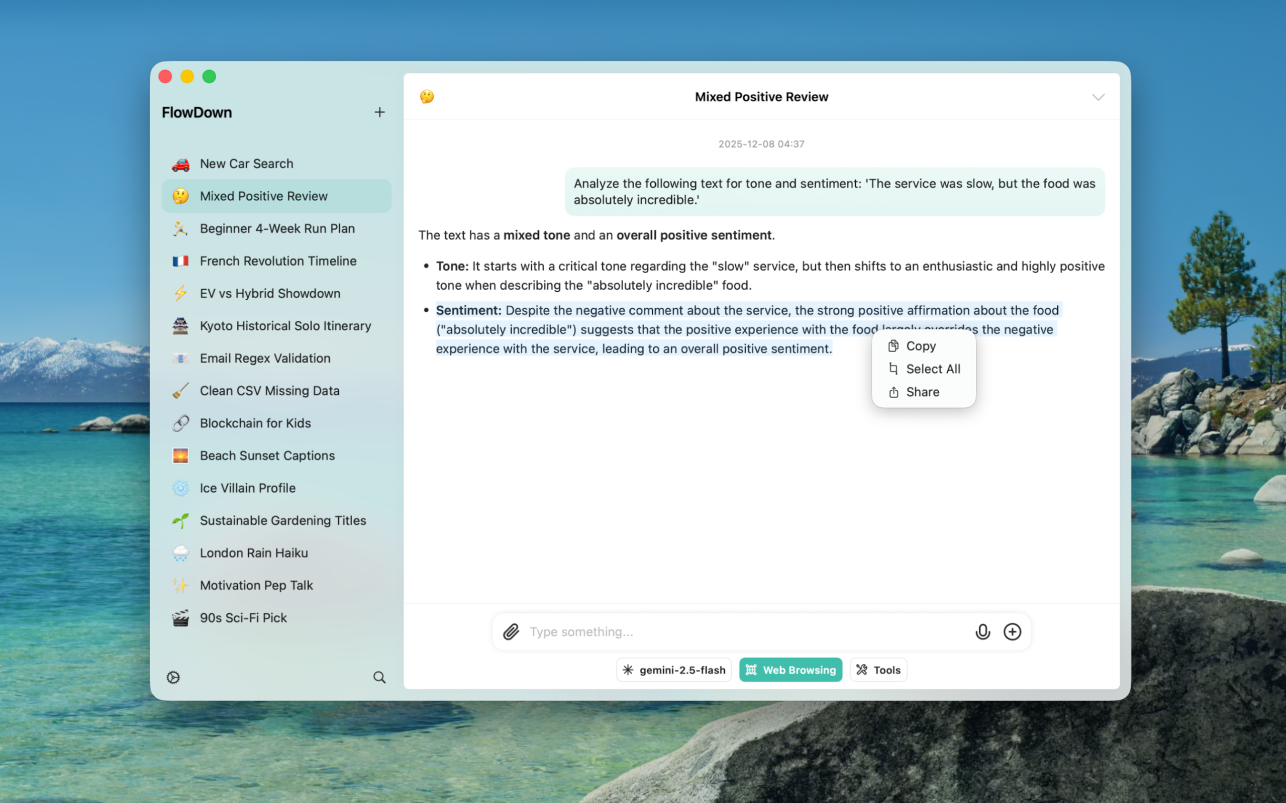This screenshot has width=1286, height=803.
Task: Open the gemini-2.5-flash model selector
Action: tap(673, 669)
